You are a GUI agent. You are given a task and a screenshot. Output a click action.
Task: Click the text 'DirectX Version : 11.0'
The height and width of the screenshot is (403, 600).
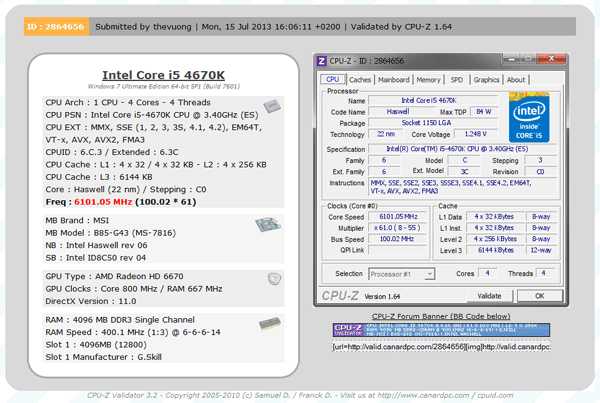point(91,301)
